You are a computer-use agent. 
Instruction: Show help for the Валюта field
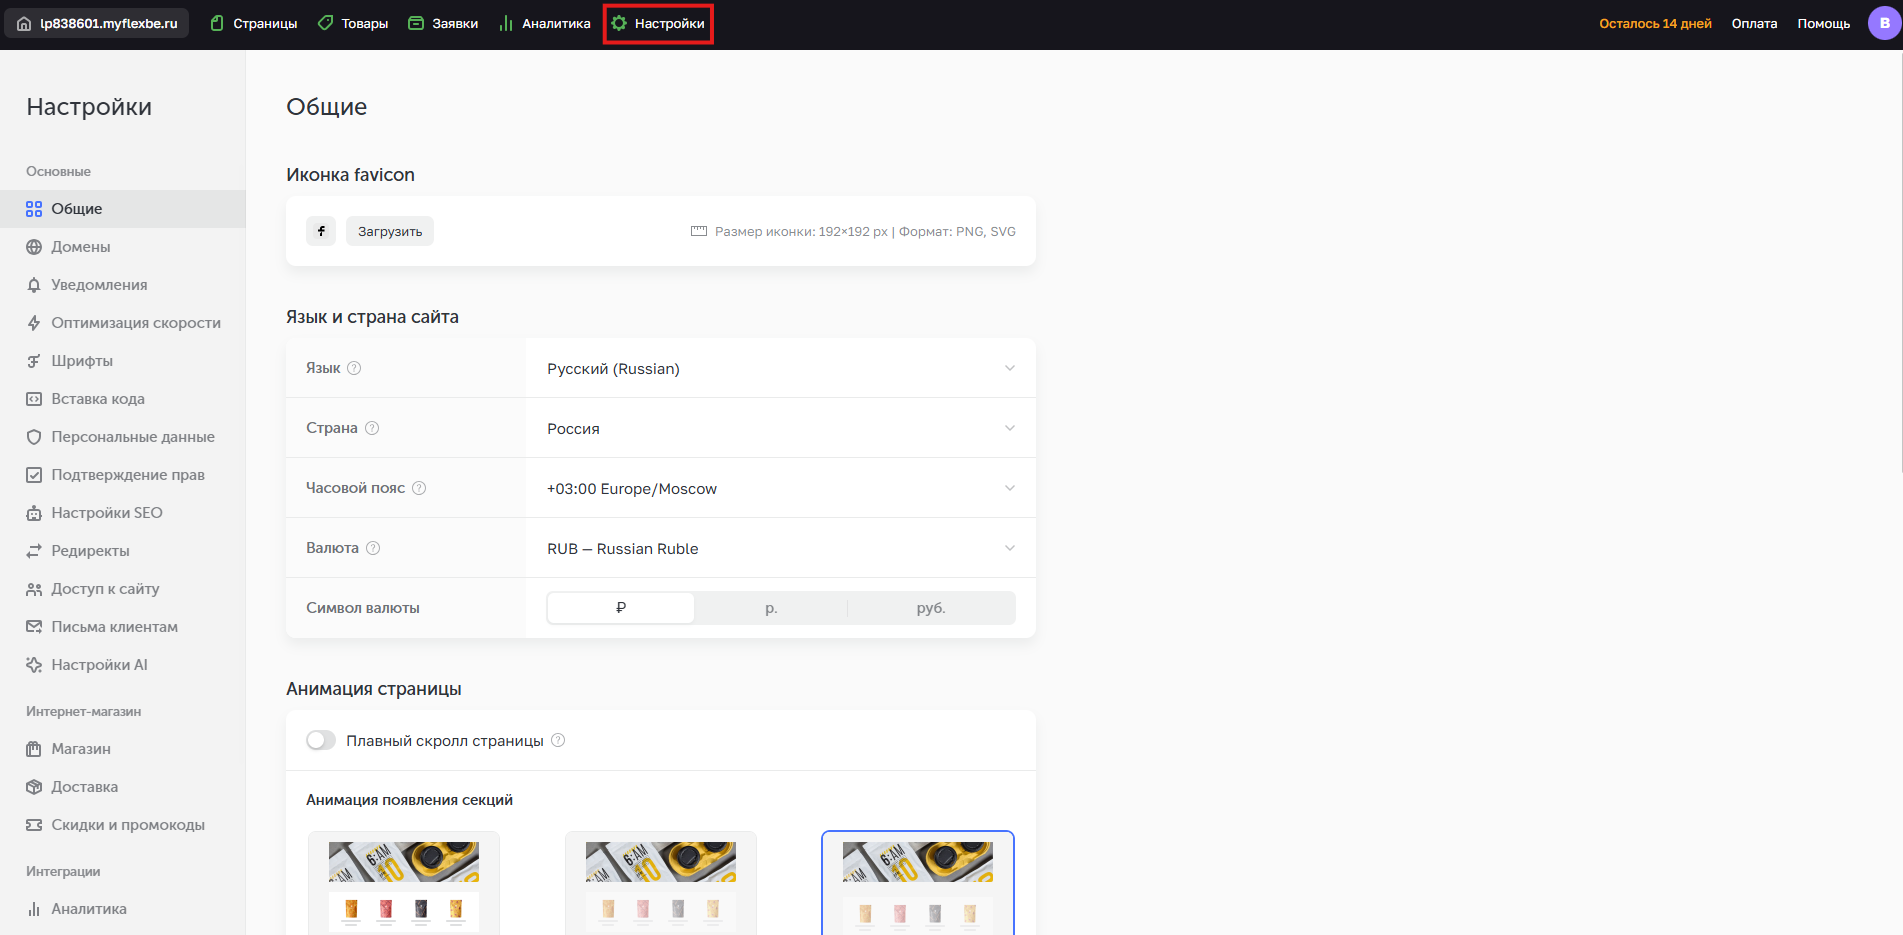point(373,548)
